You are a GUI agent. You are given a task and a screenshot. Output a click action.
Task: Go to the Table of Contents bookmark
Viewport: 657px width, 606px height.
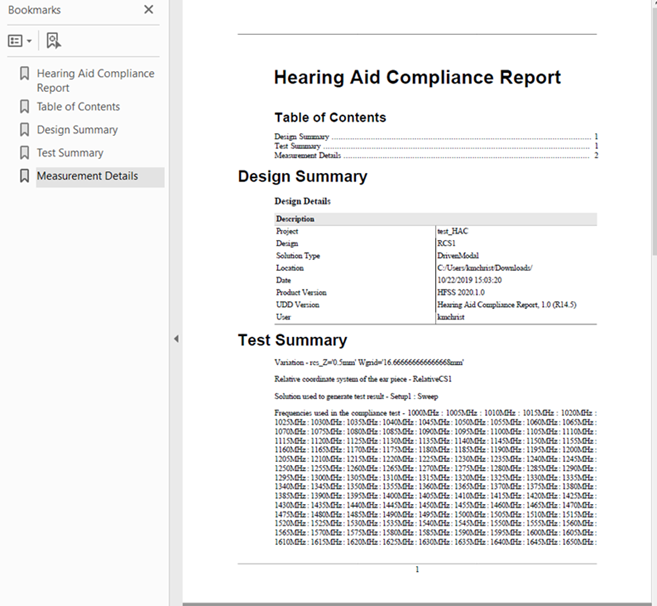tap(78, 106)
